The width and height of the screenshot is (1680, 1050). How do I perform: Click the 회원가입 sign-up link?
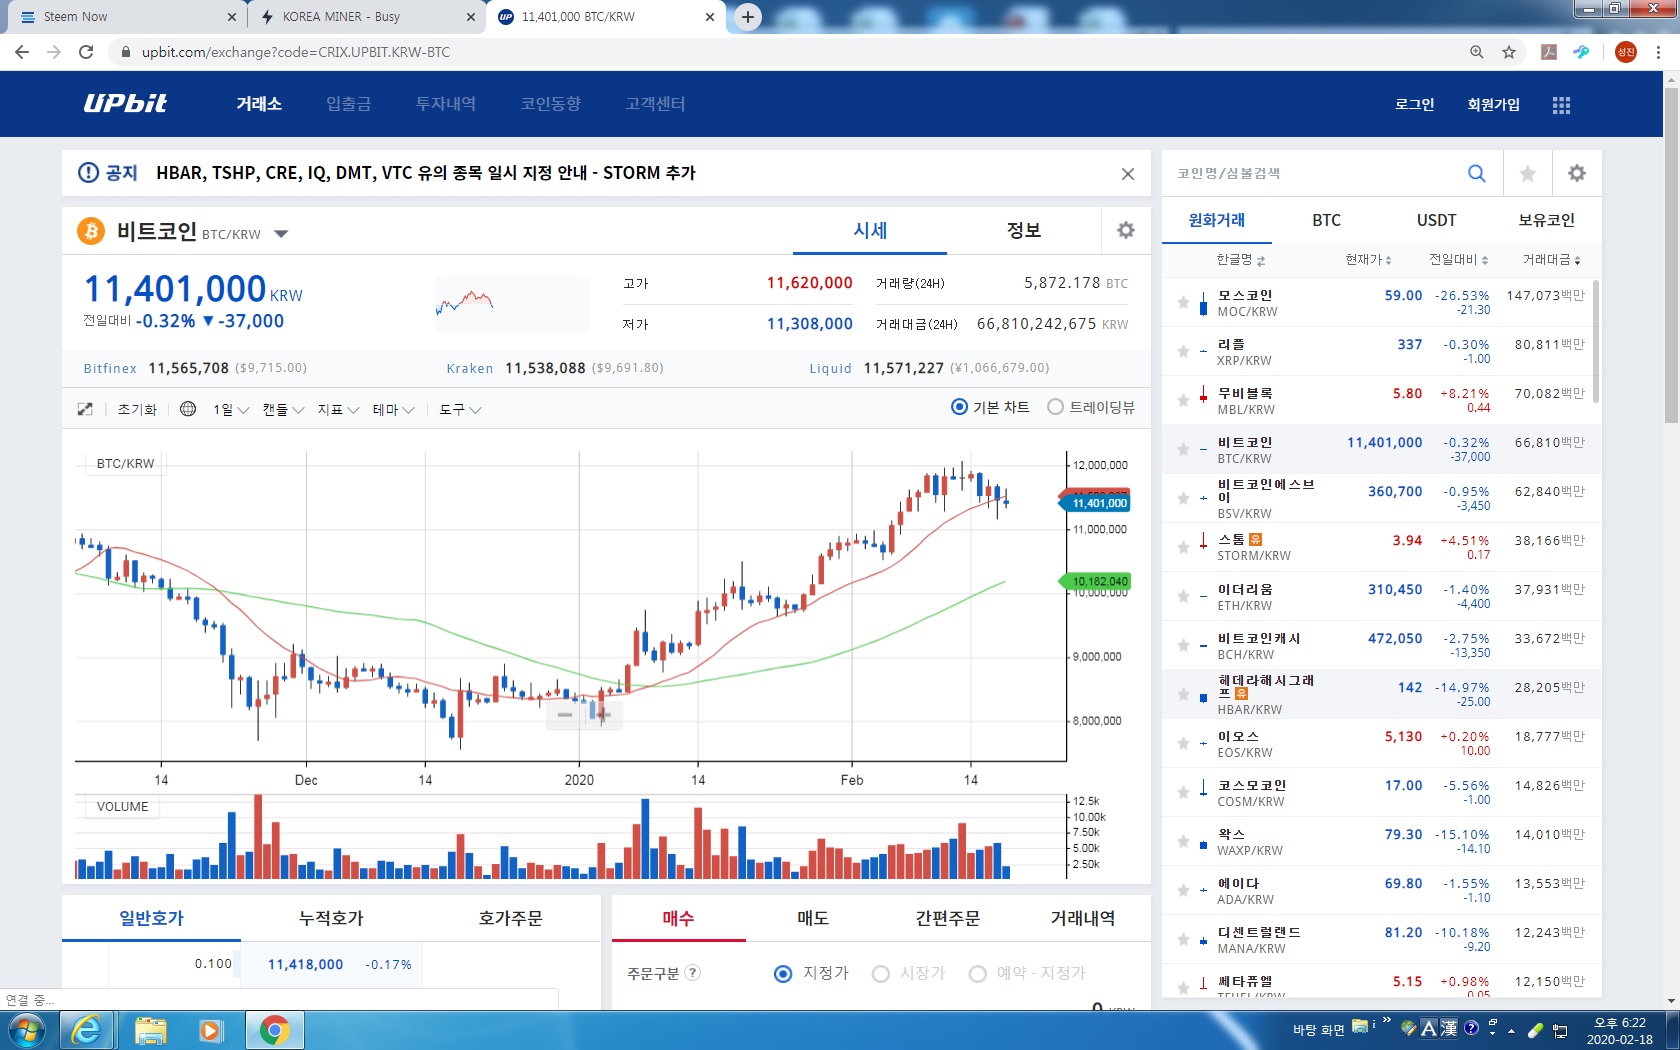point(1494,104)
